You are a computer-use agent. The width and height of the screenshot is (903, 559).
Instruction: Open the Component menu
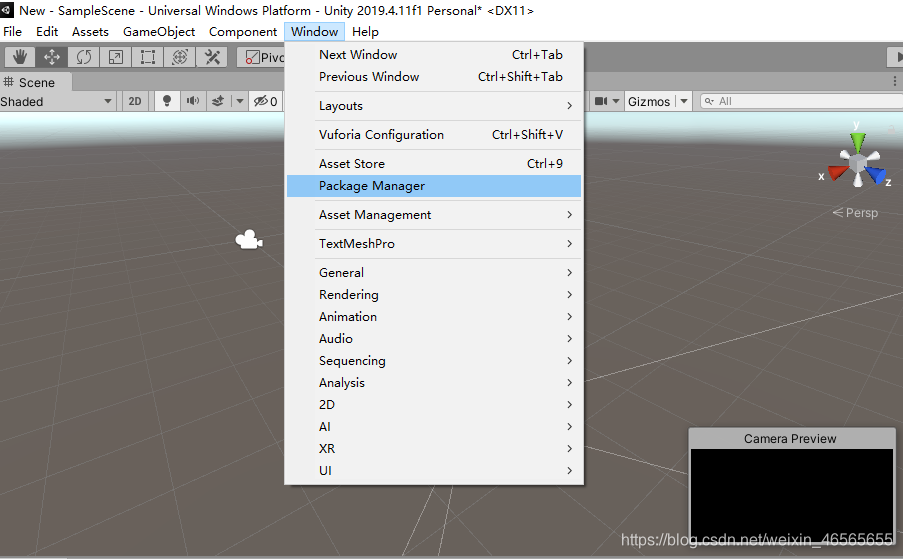coord(242,32)
